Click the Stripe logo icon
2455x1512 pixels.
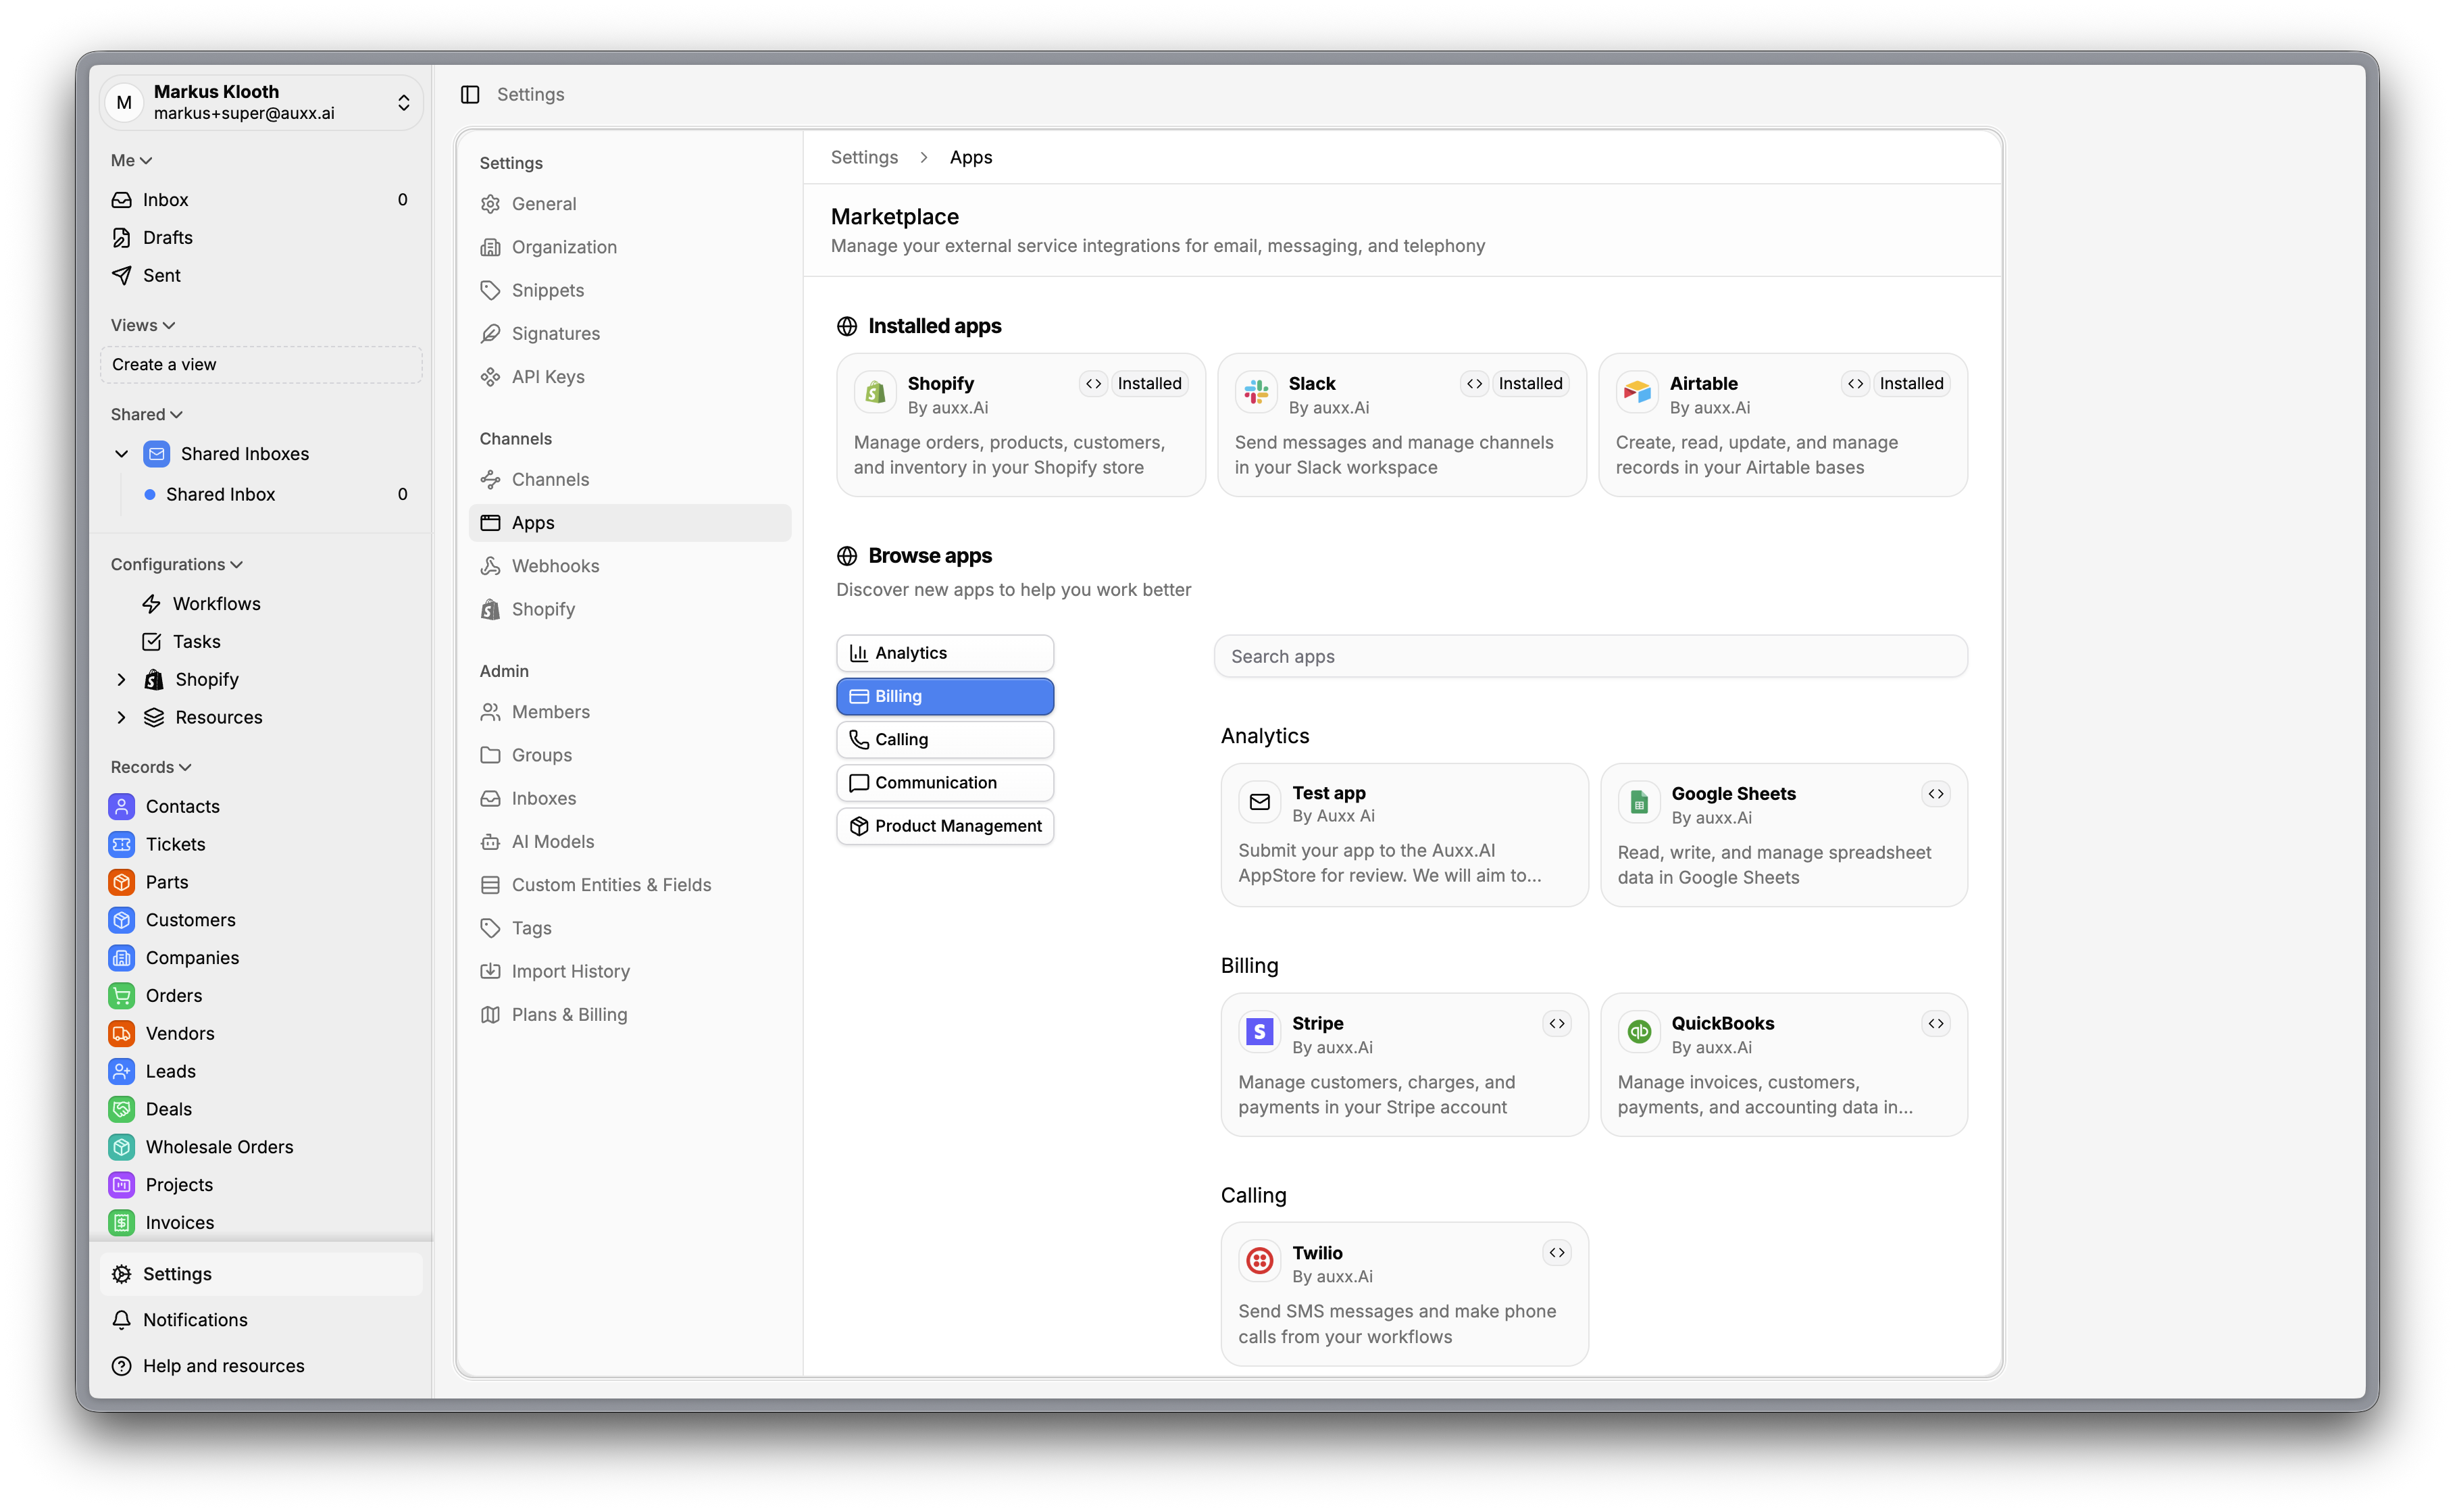click(x=1260, y=1032)
